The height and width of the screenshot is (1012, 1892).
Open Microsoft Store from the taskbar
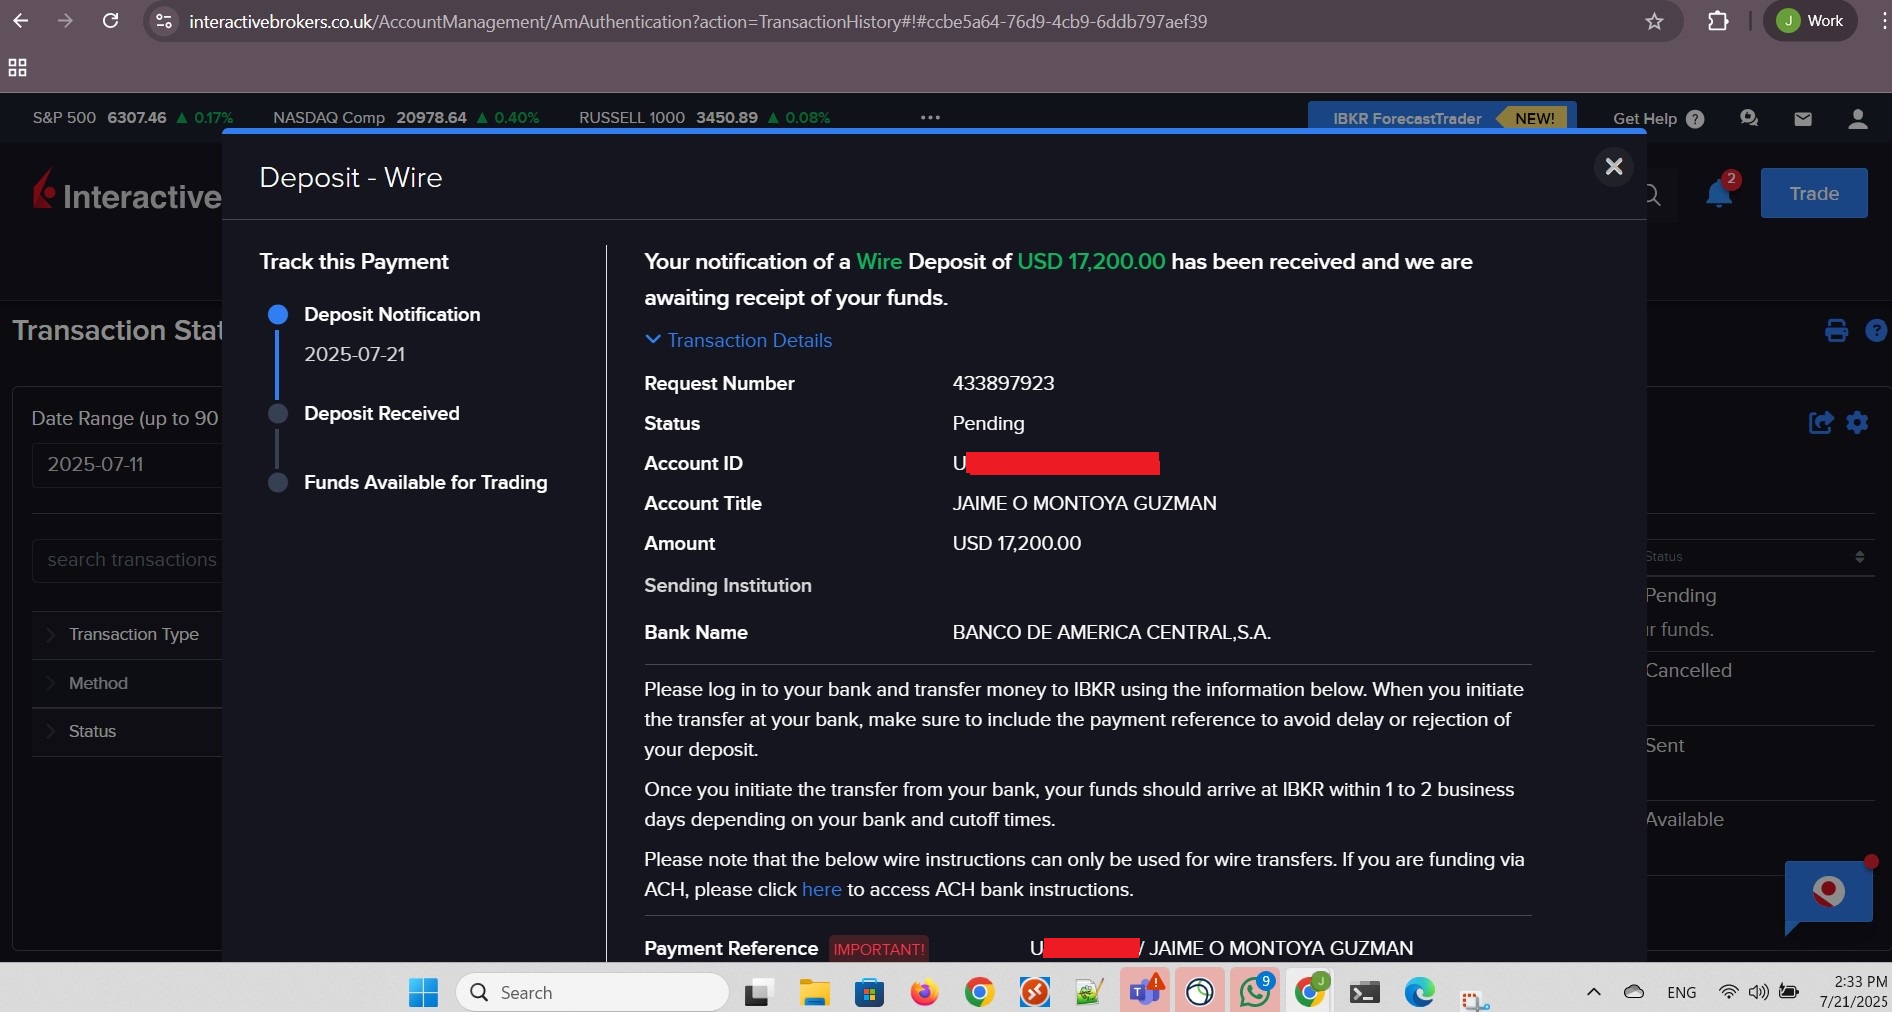869,992
